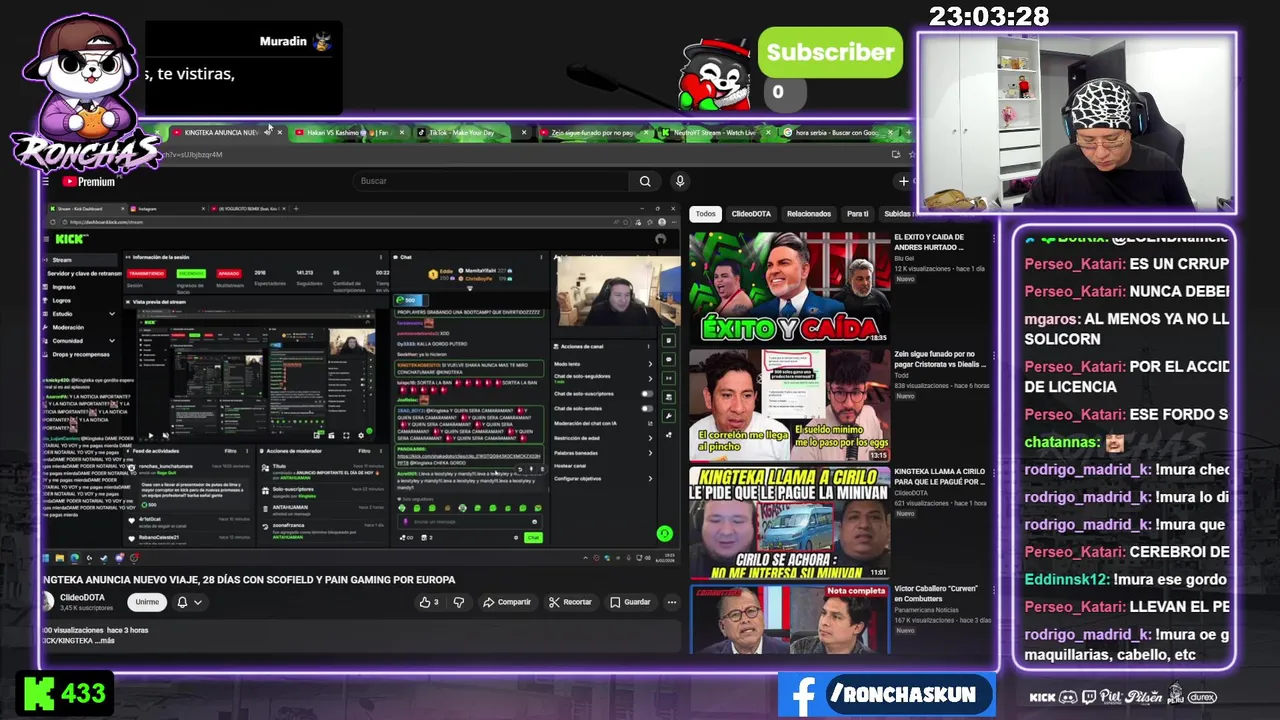Open Moderación in Kick sidebar

(68, 327)
